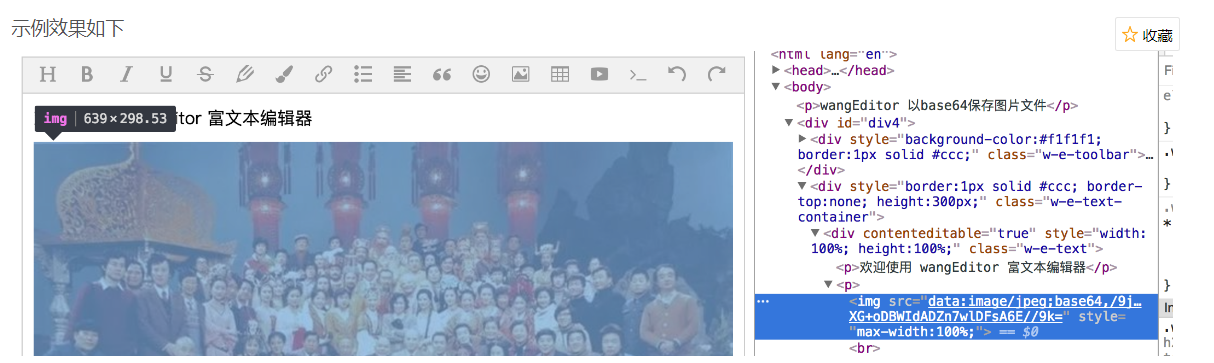Insert a code block
Viewport: 1214px width, 363px height.
pos(638,74)
